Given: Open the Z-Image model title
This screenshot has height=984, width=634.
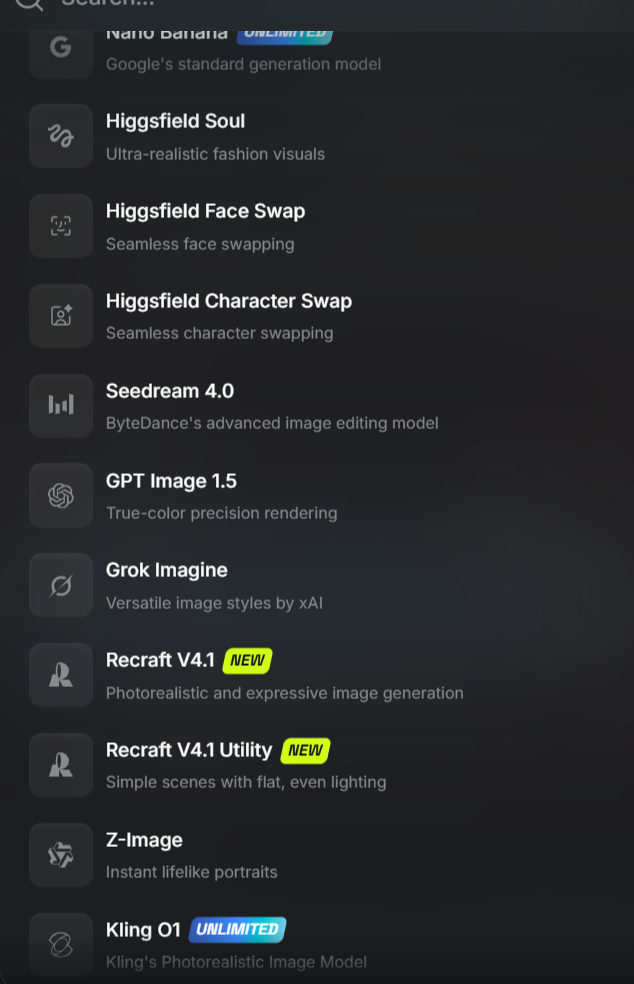Looking at the screenshot, I should [x=144, y=840].
